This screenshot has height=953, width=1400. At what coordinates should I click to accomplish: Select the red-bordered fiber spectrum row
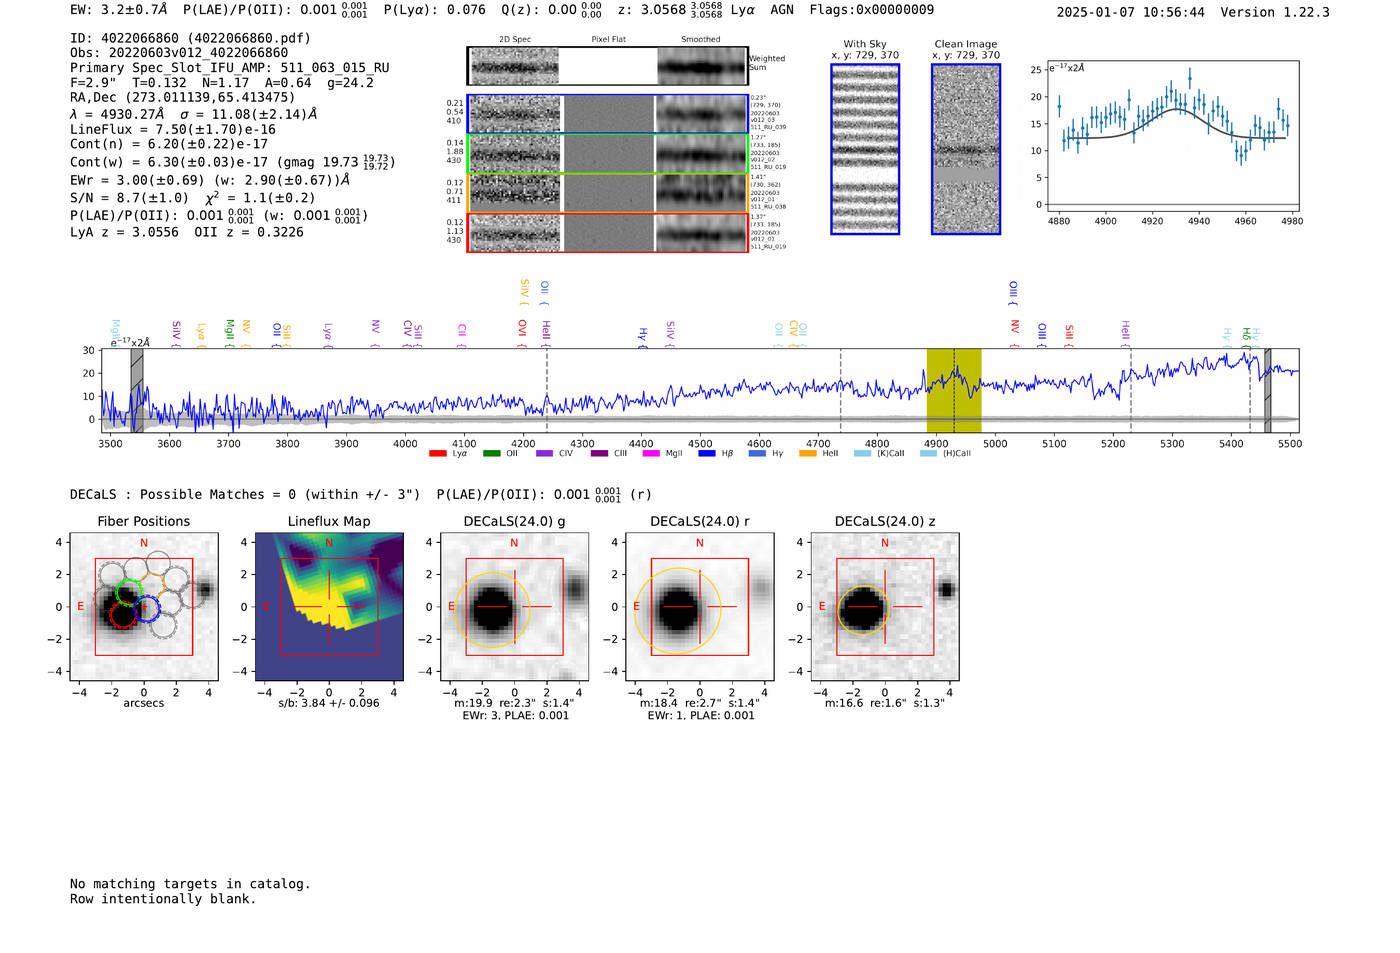(607, 233)
